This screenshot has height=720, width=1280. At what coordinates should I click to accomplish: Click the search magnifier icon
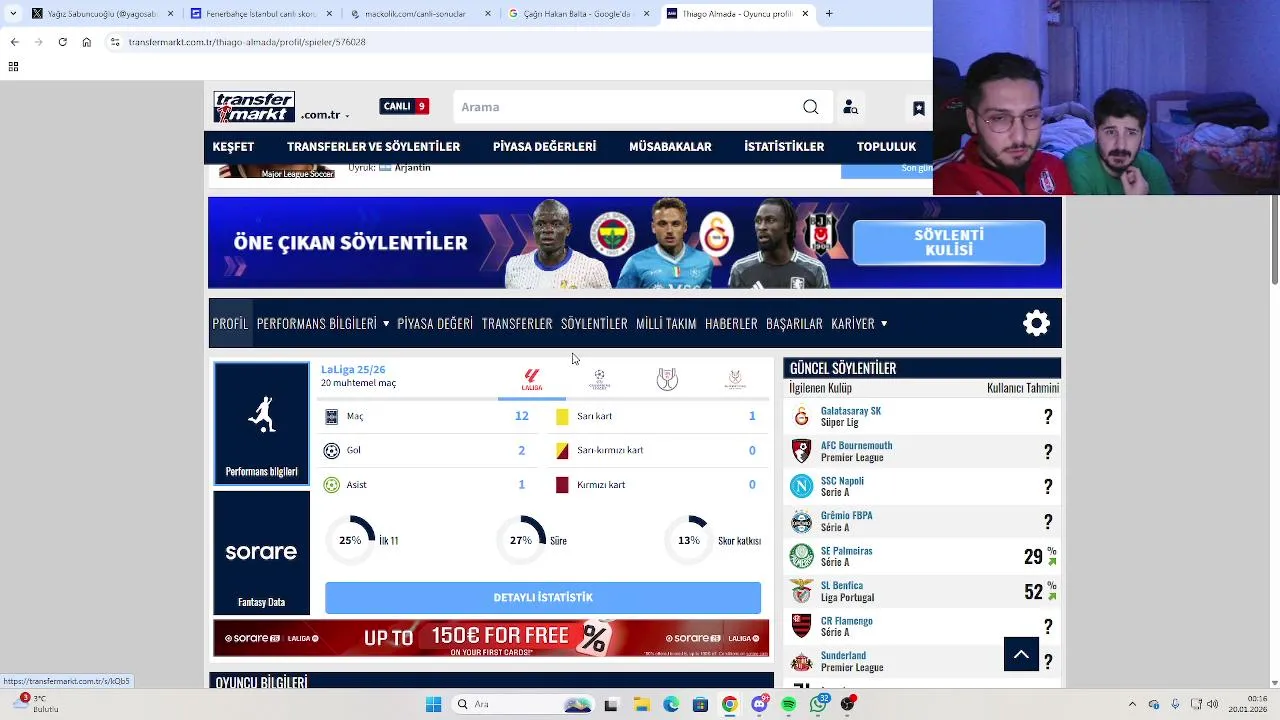(x=811, y=107)
